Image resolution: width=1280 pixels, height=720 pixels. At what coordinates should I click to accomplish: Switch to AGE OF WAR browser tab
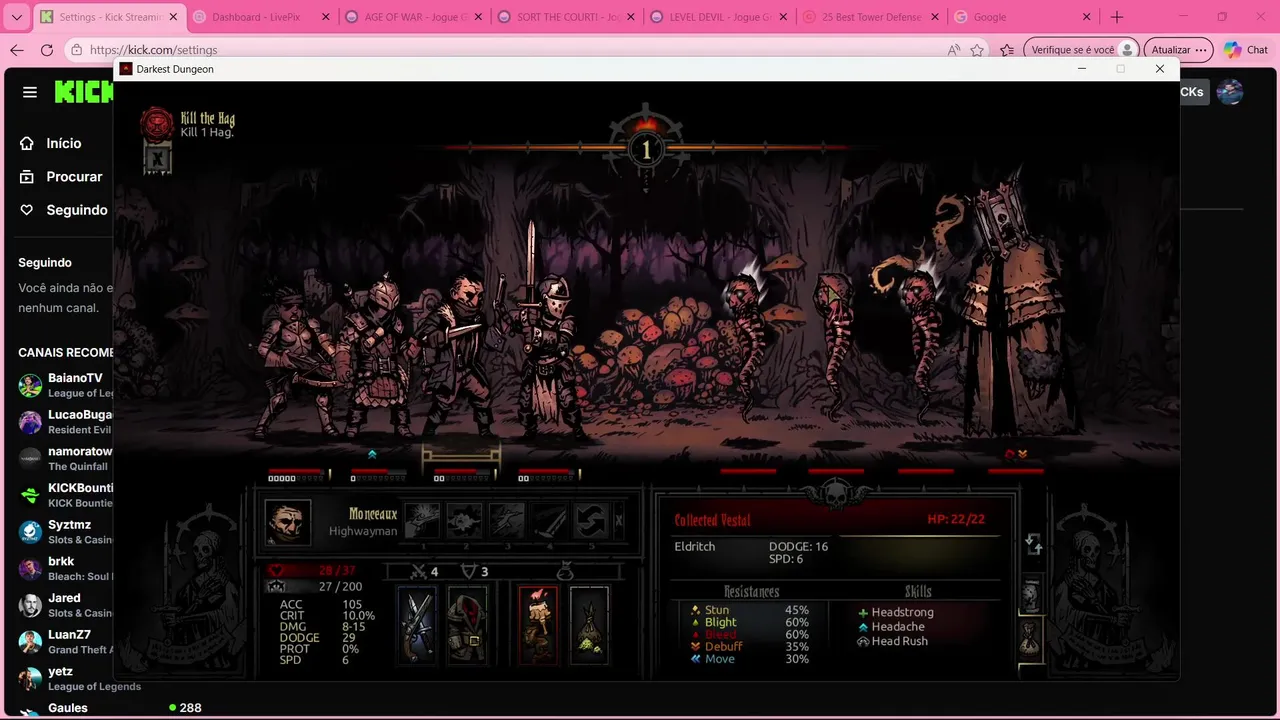pyautogui.click(x=413, y=17)
